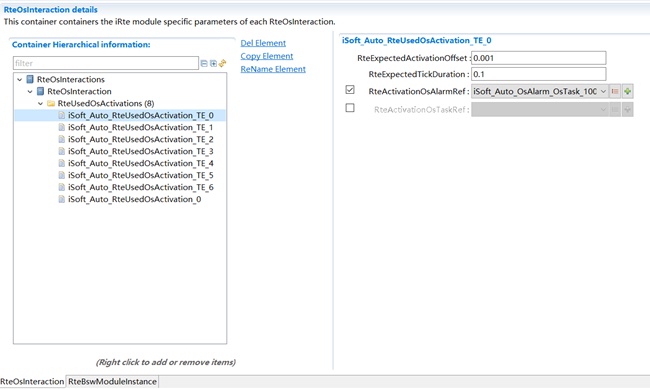Select iSoft_Auto_RteUsedOsActivation_TE_2 in tree
Viewport: 650px width, 389px height.
click(x=141, y=139)
